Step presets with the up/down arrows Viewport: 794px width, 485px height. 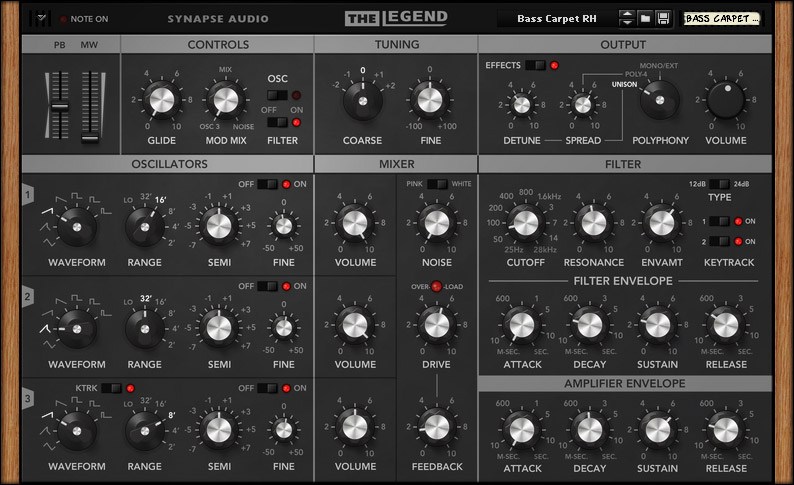pos(627,18)
